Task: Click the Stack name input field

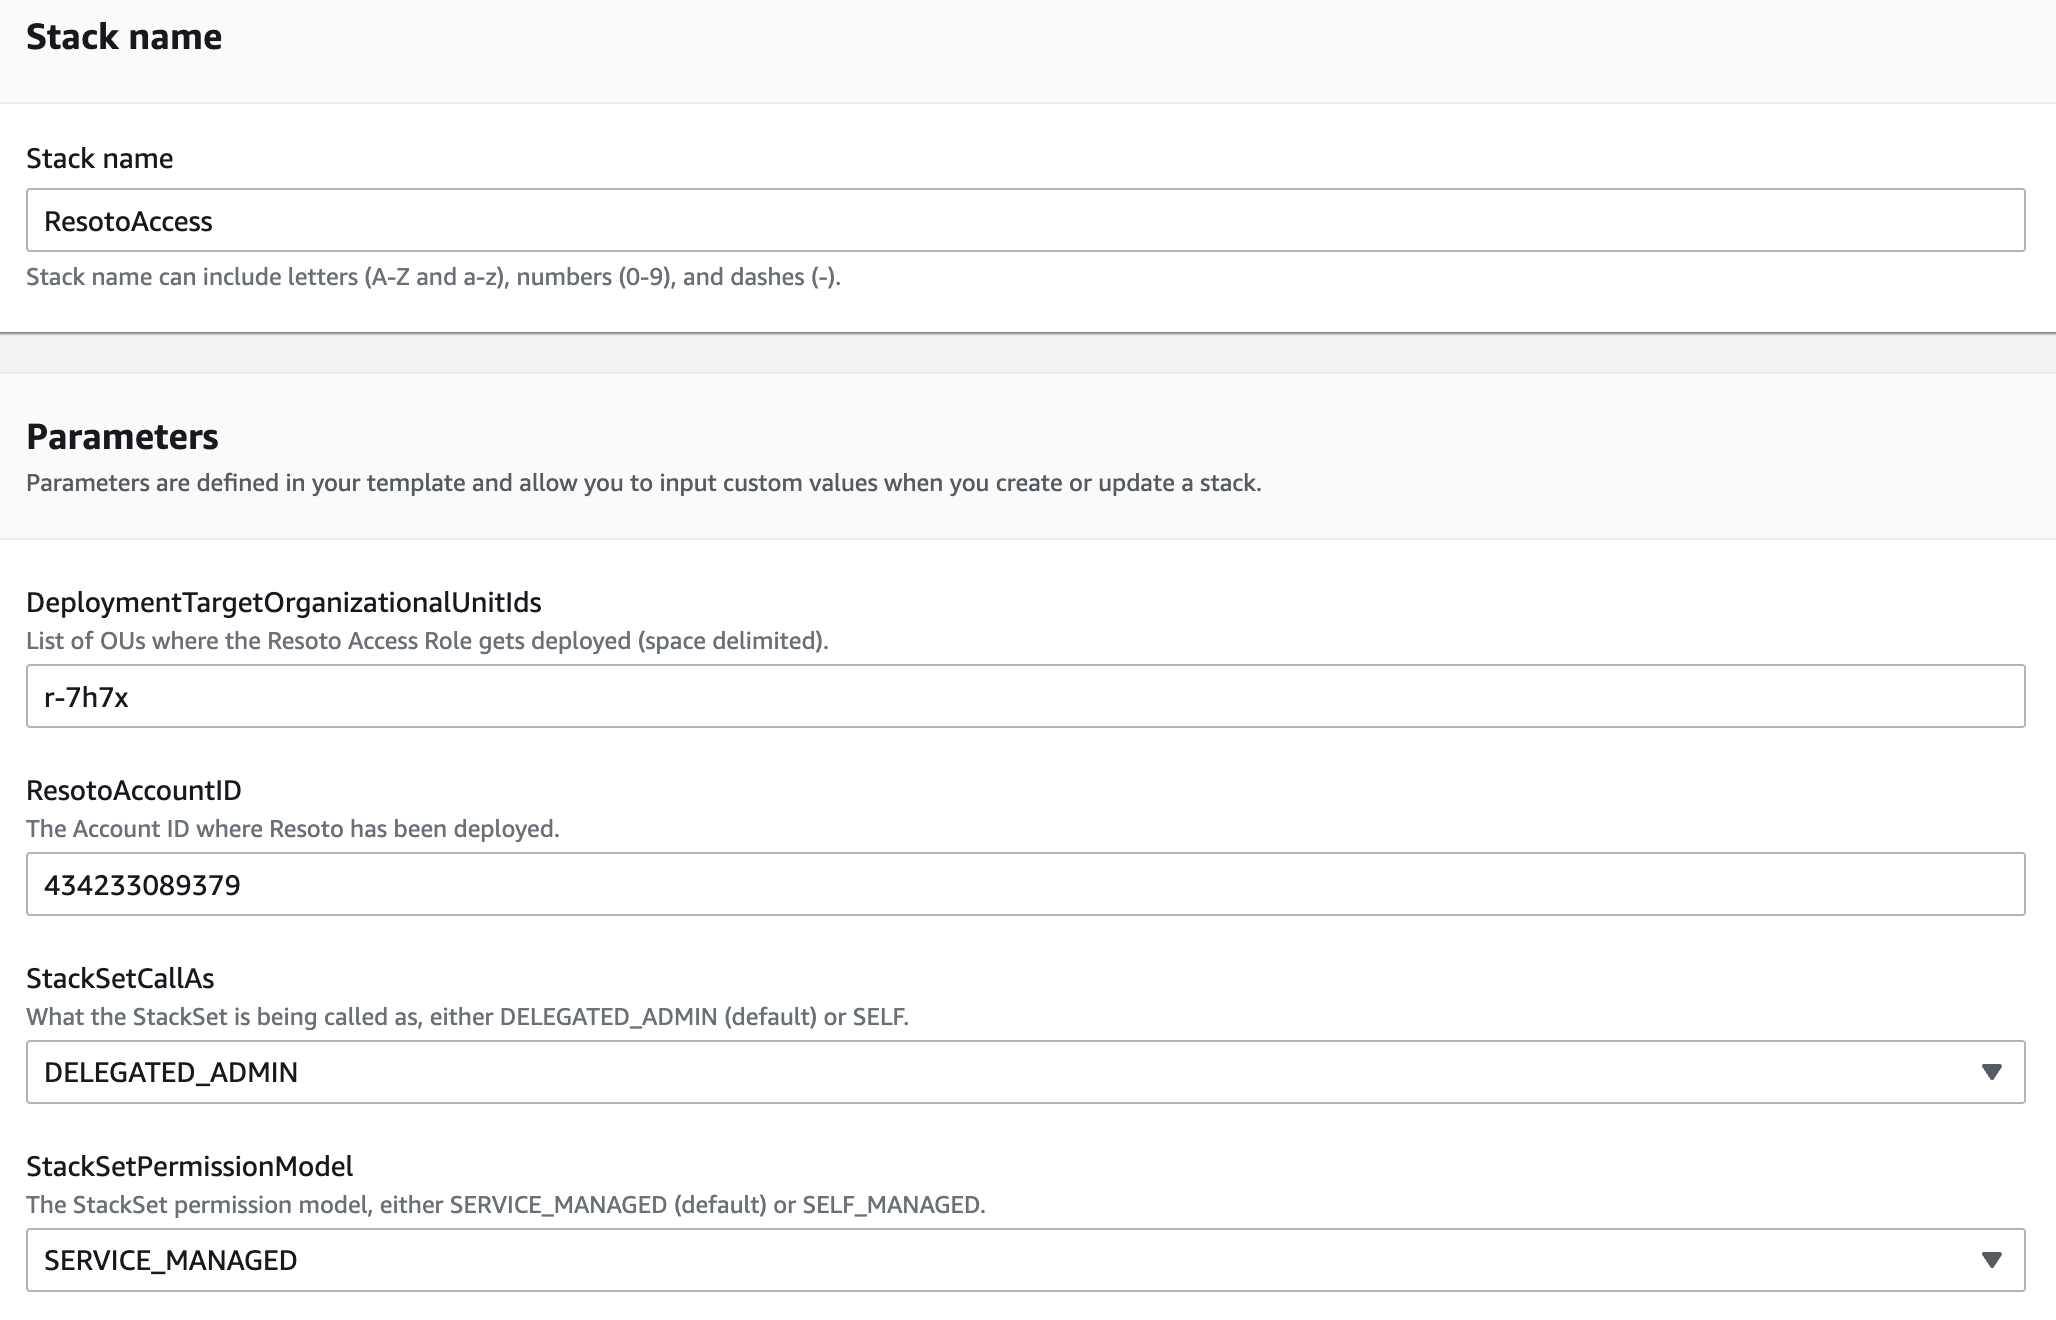Action: click(x=1025, y=220)
